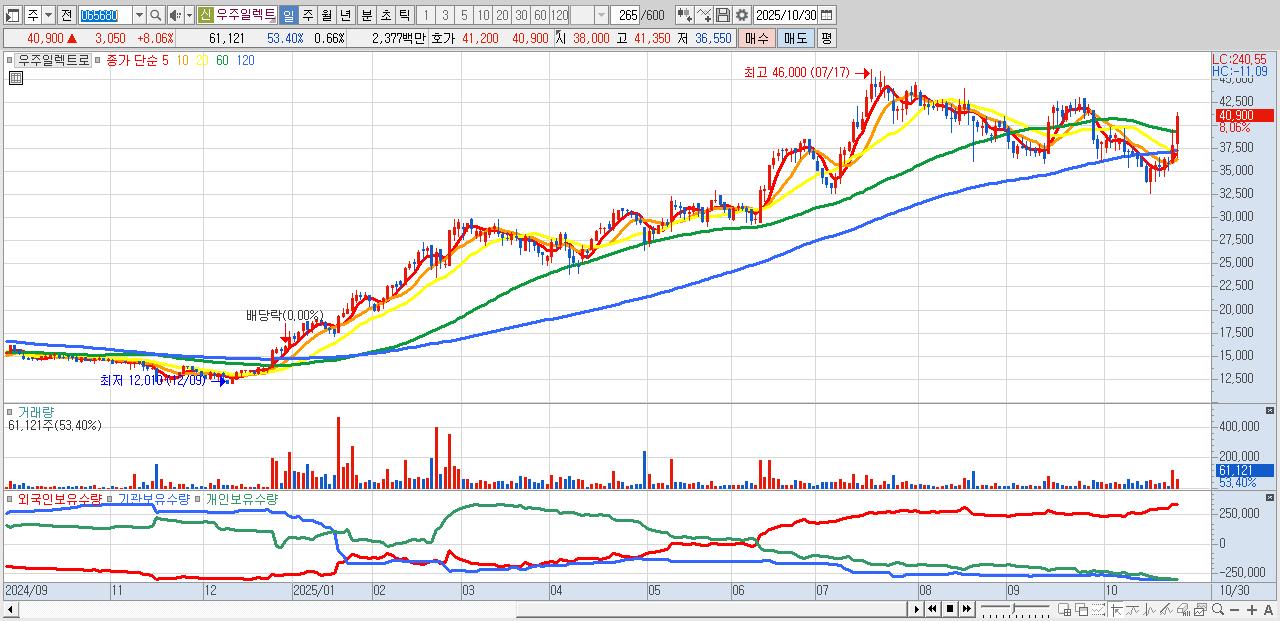This screenshot has height=621, width=1280.
Task: Toggle the 5 interval button
Action: 464,15
